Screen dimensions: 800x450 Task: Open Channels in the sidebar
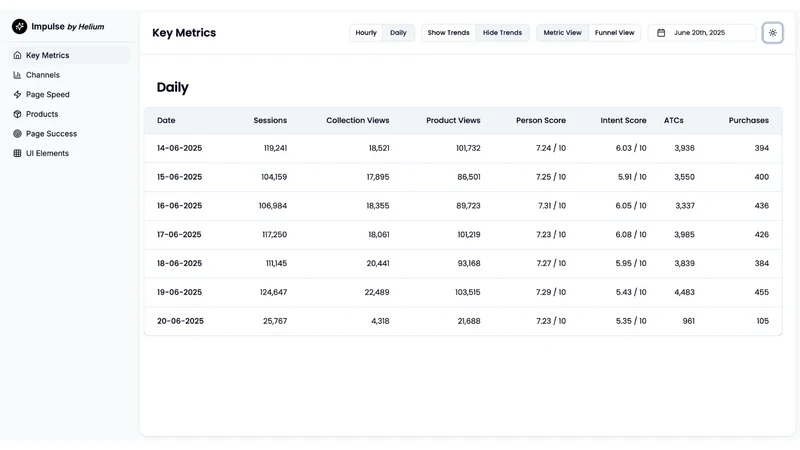click(x=70, y=75)
